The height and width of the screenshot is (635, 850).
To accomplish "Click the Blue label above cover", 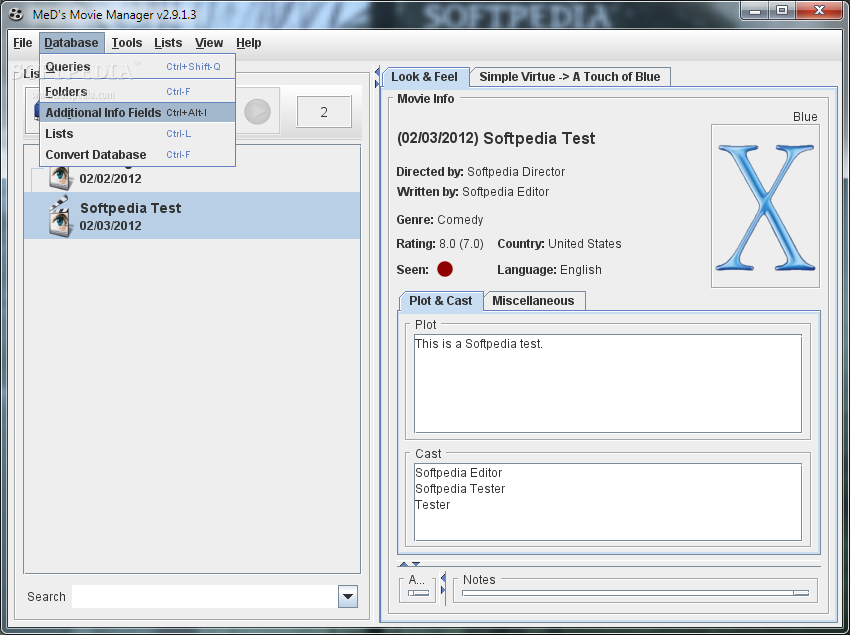I will pos(805,117).
